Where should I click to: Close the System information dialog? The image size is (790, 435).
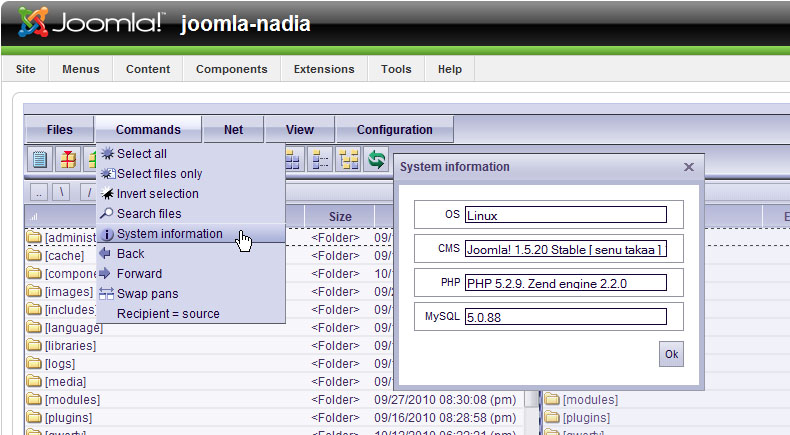pyautogui.click(x=689, y=167)
